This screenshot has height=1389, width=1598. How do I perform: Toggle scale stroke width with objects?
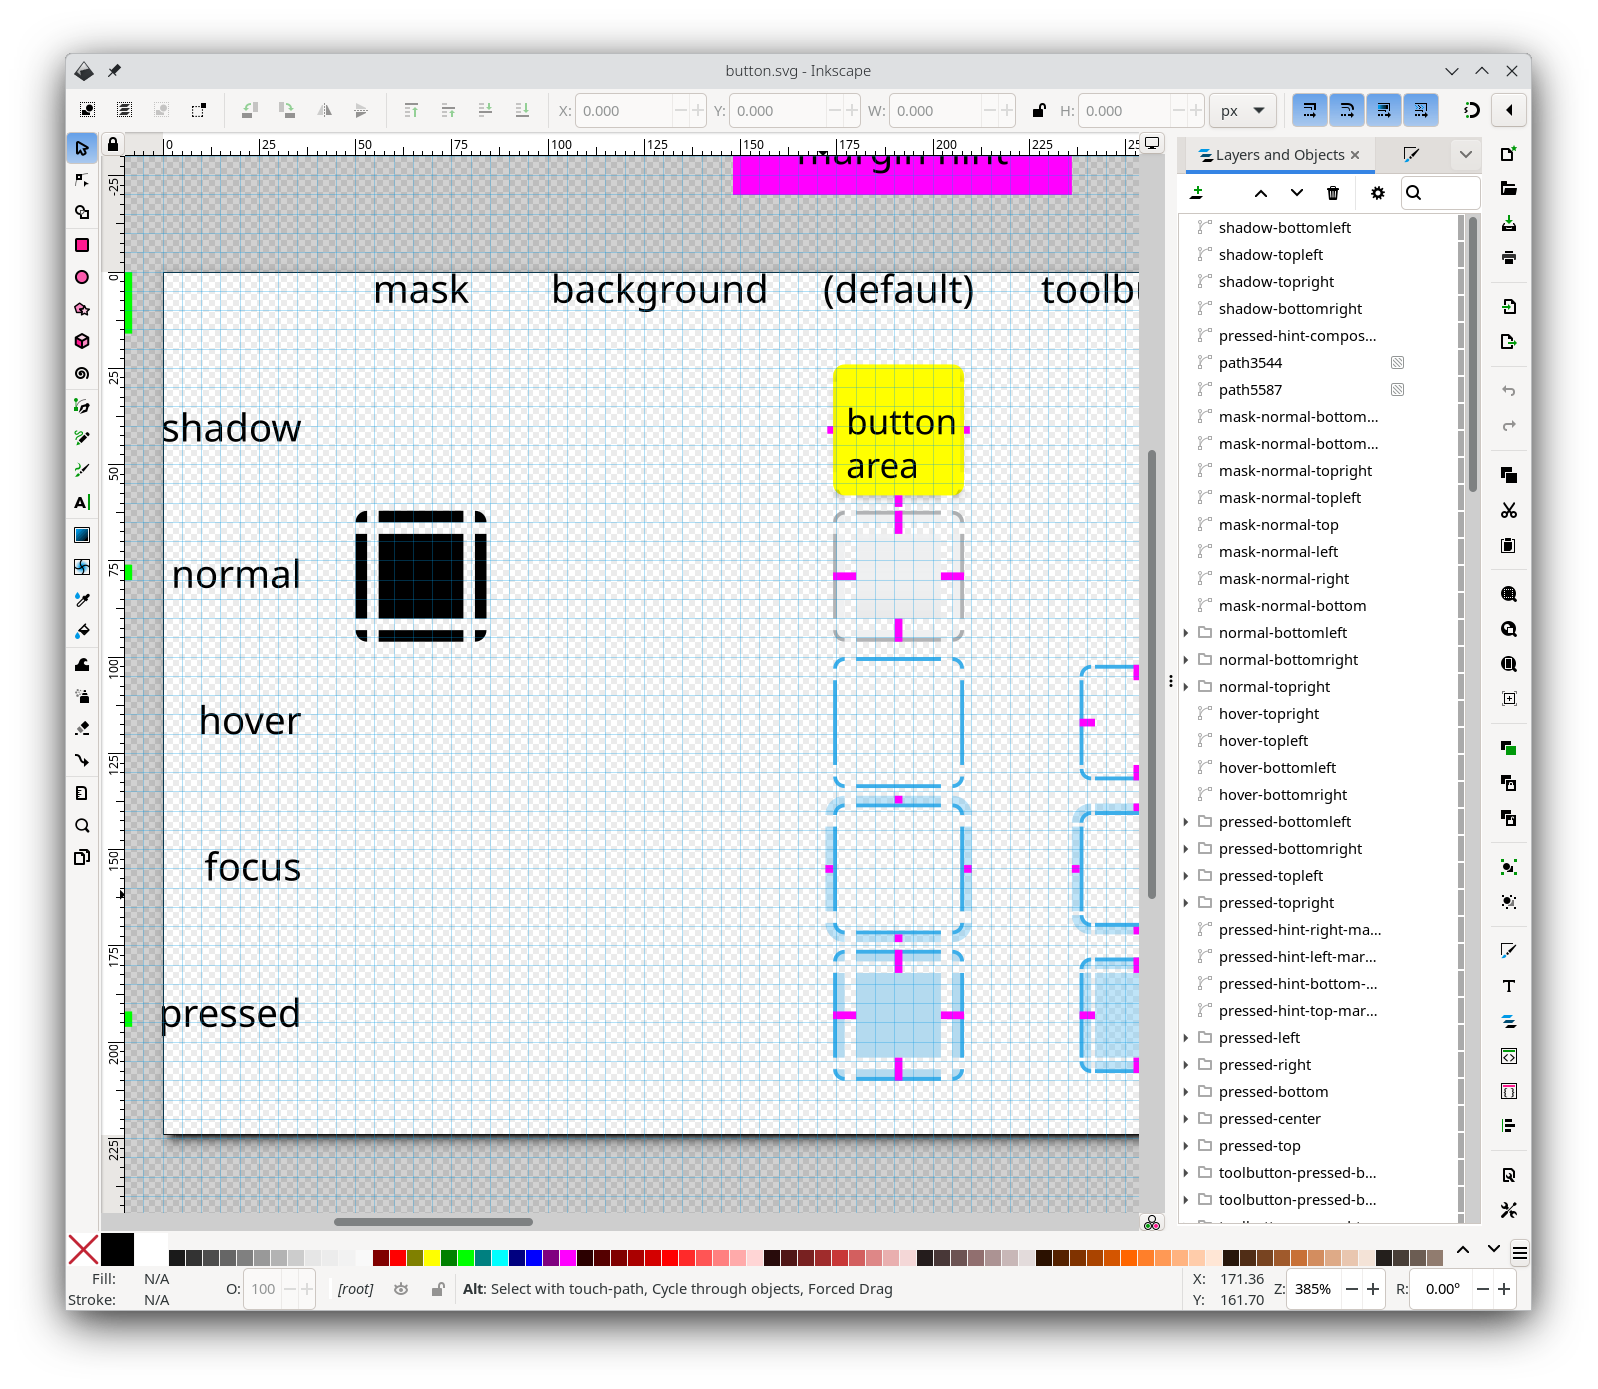point(1309,110)
